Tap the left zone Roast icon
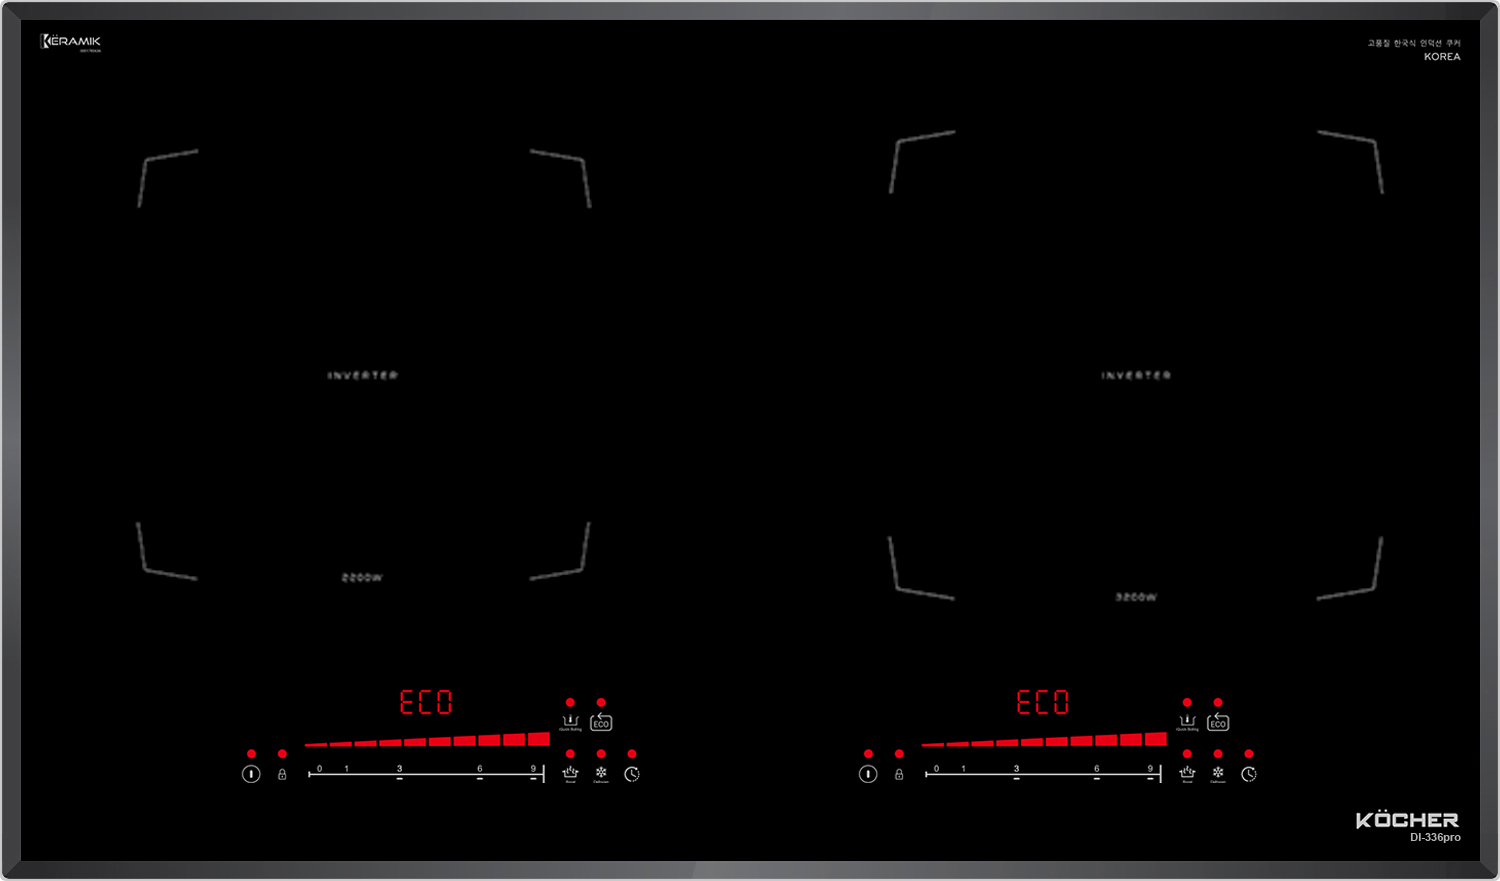The height and width of the screenshot is (881, 1500). coord(570,774)
